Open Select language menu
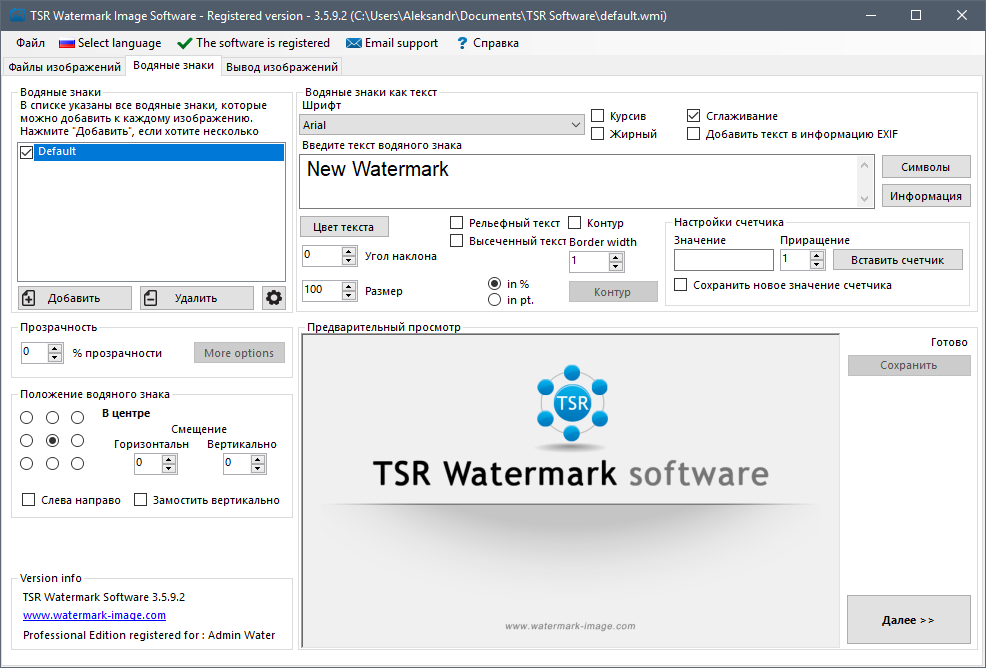The height and width of the screenshot is (668, 986). (119, 43)
